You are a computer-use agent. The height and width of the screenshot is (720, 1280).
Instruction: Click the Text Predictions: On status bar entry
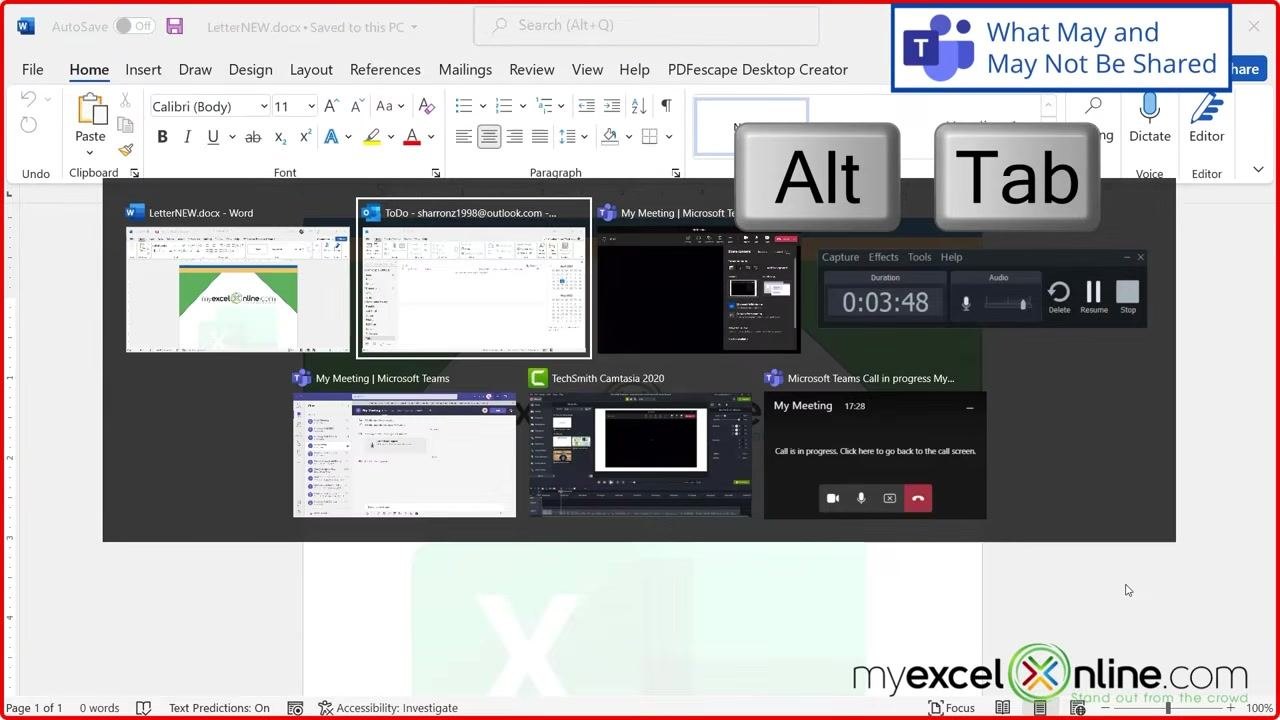click(219, 708)
